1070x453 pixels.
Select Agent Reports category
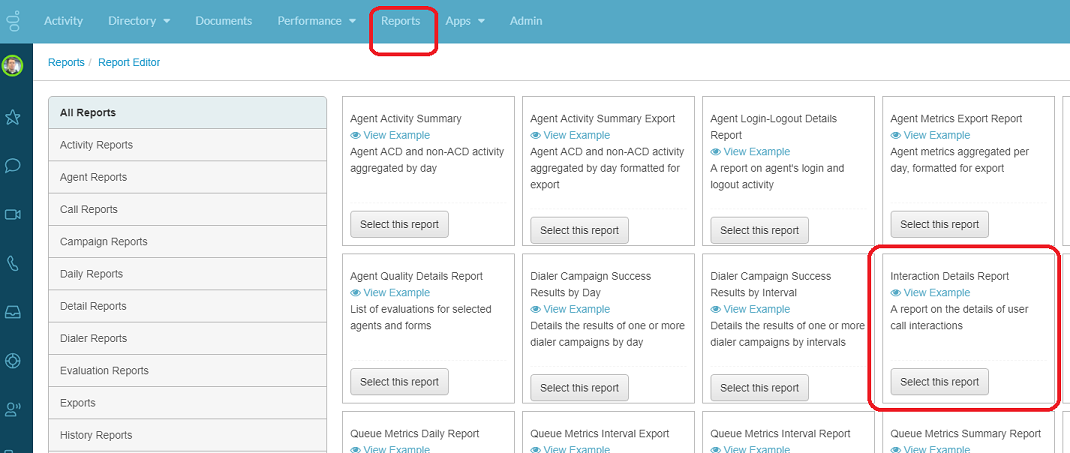188,177
